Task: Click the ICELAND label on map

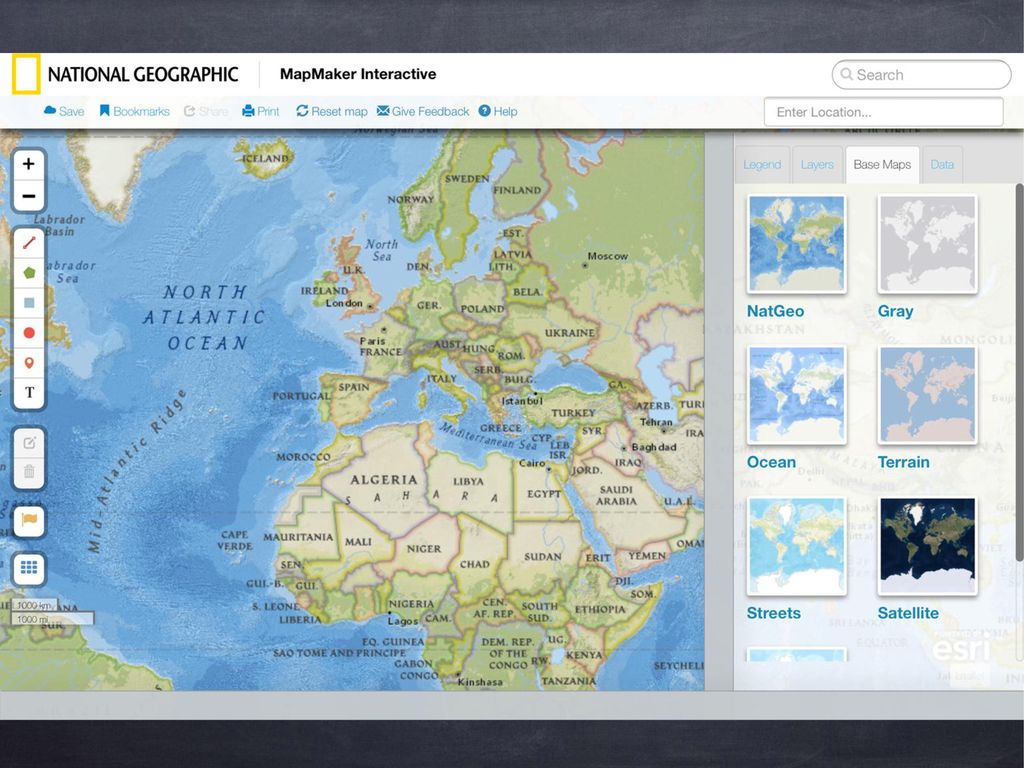Action: (265, 158)
